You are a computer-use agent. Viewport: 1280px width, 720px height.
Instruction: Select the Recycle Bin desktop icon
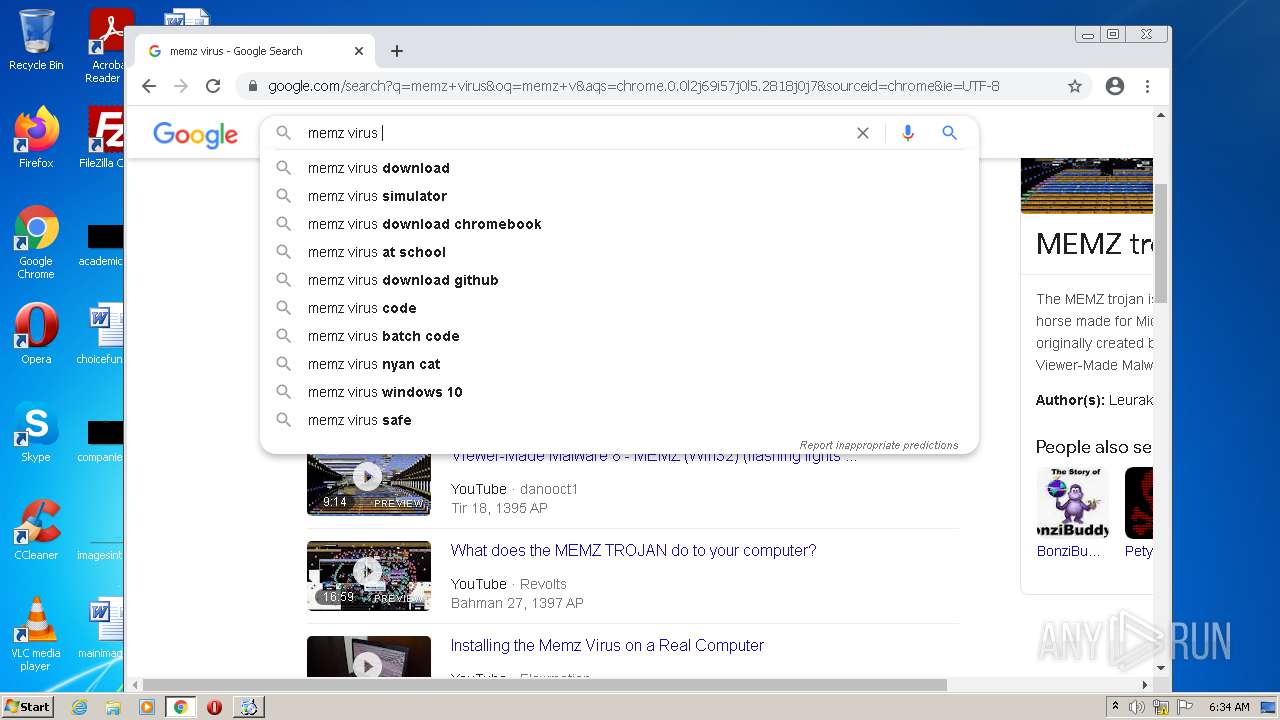(36, 40)
